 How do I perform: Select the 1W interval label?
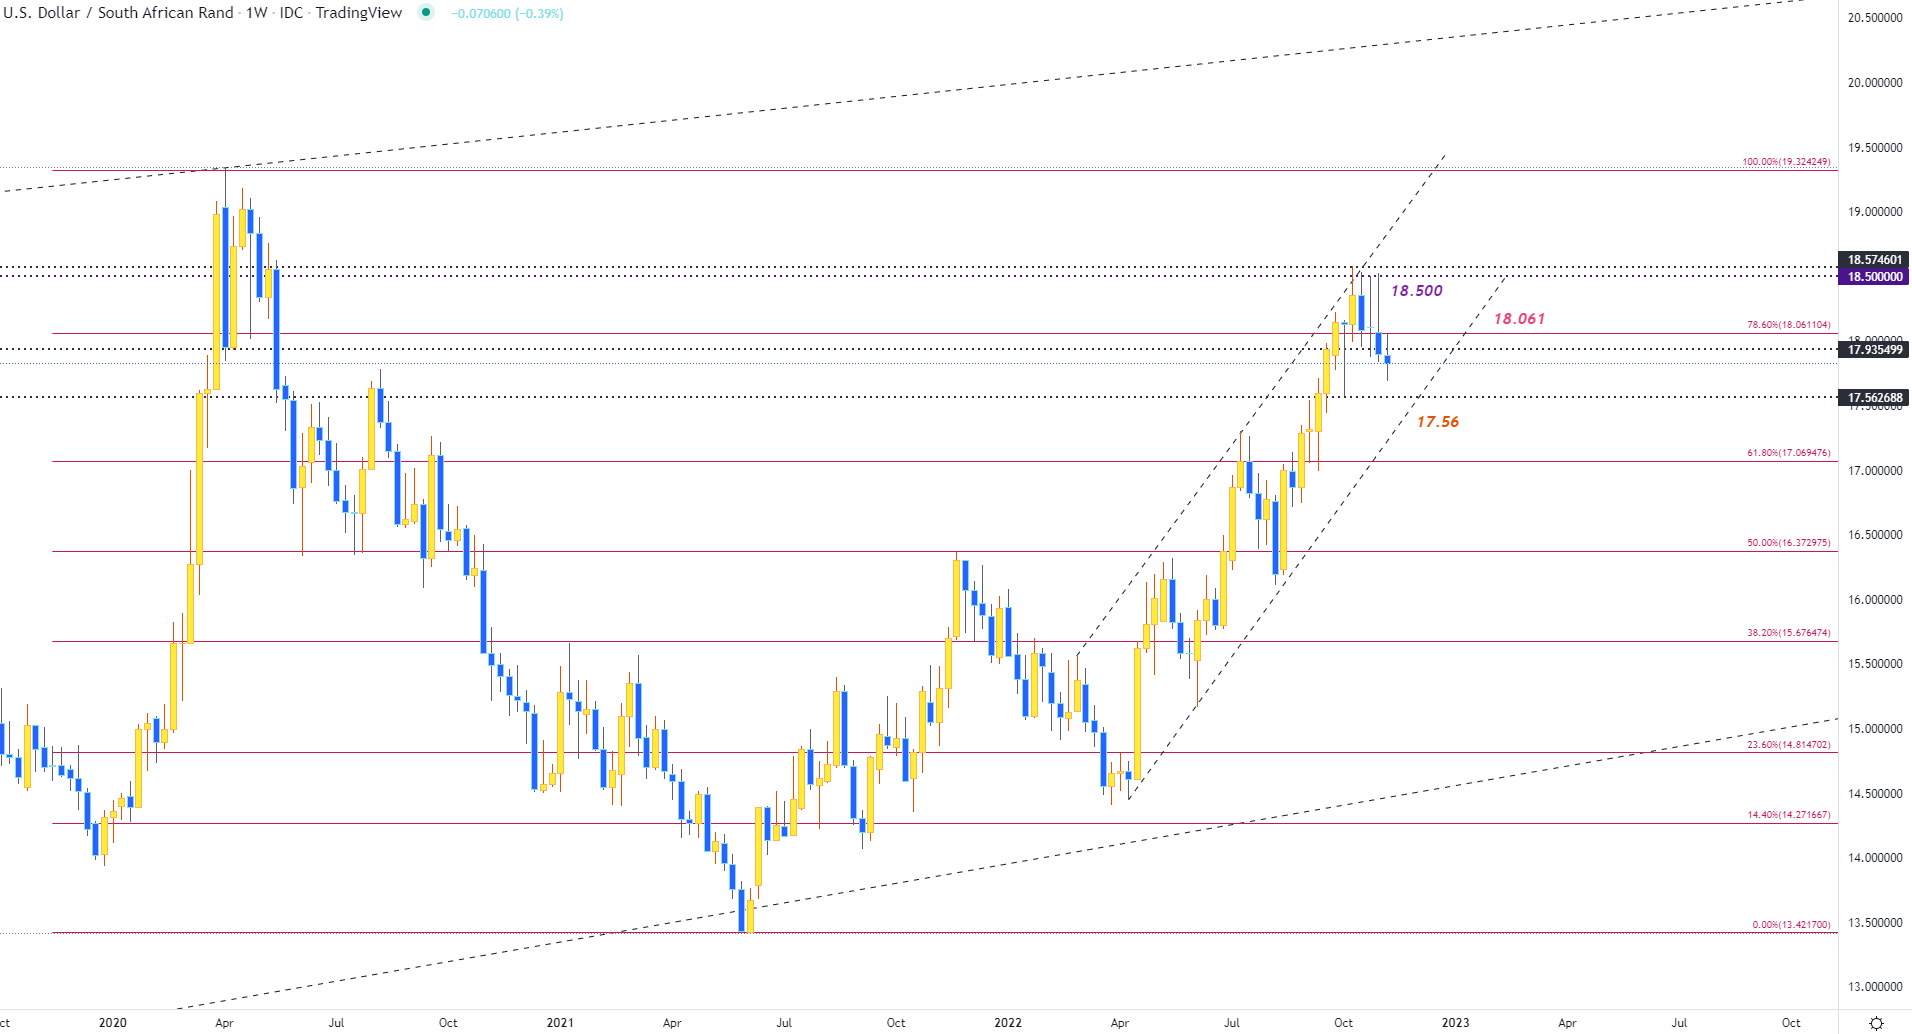pyautogui.click(x=257, y=13)
